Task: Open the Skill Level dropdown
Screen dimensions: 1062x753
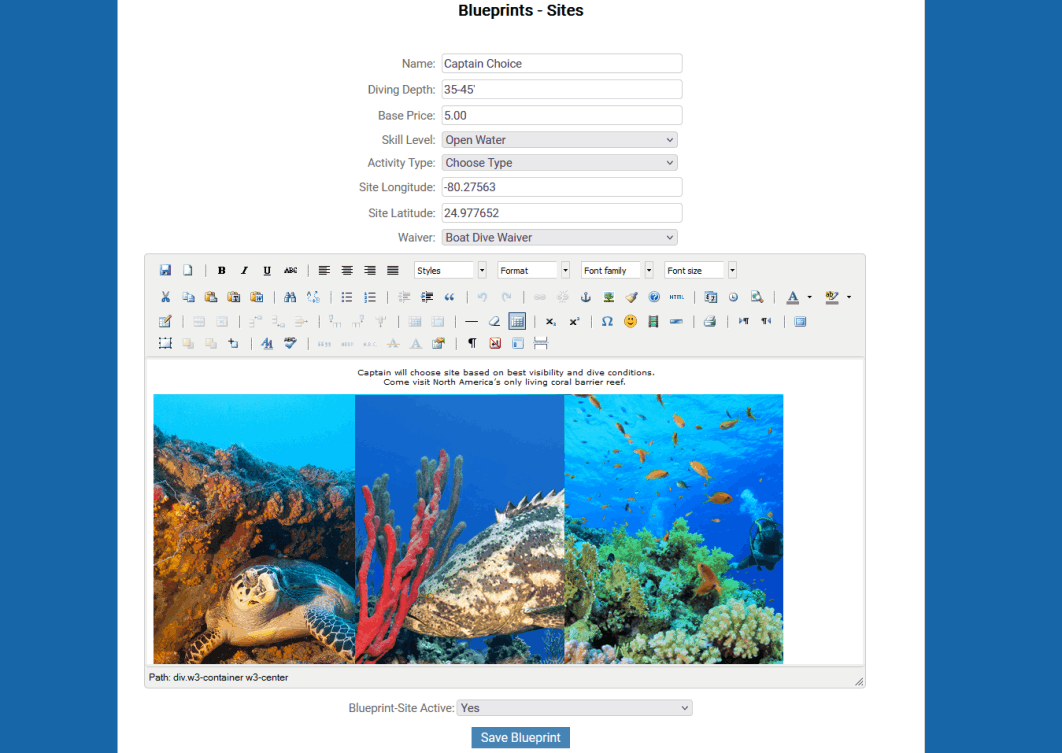Action: [x=559, y=140]
